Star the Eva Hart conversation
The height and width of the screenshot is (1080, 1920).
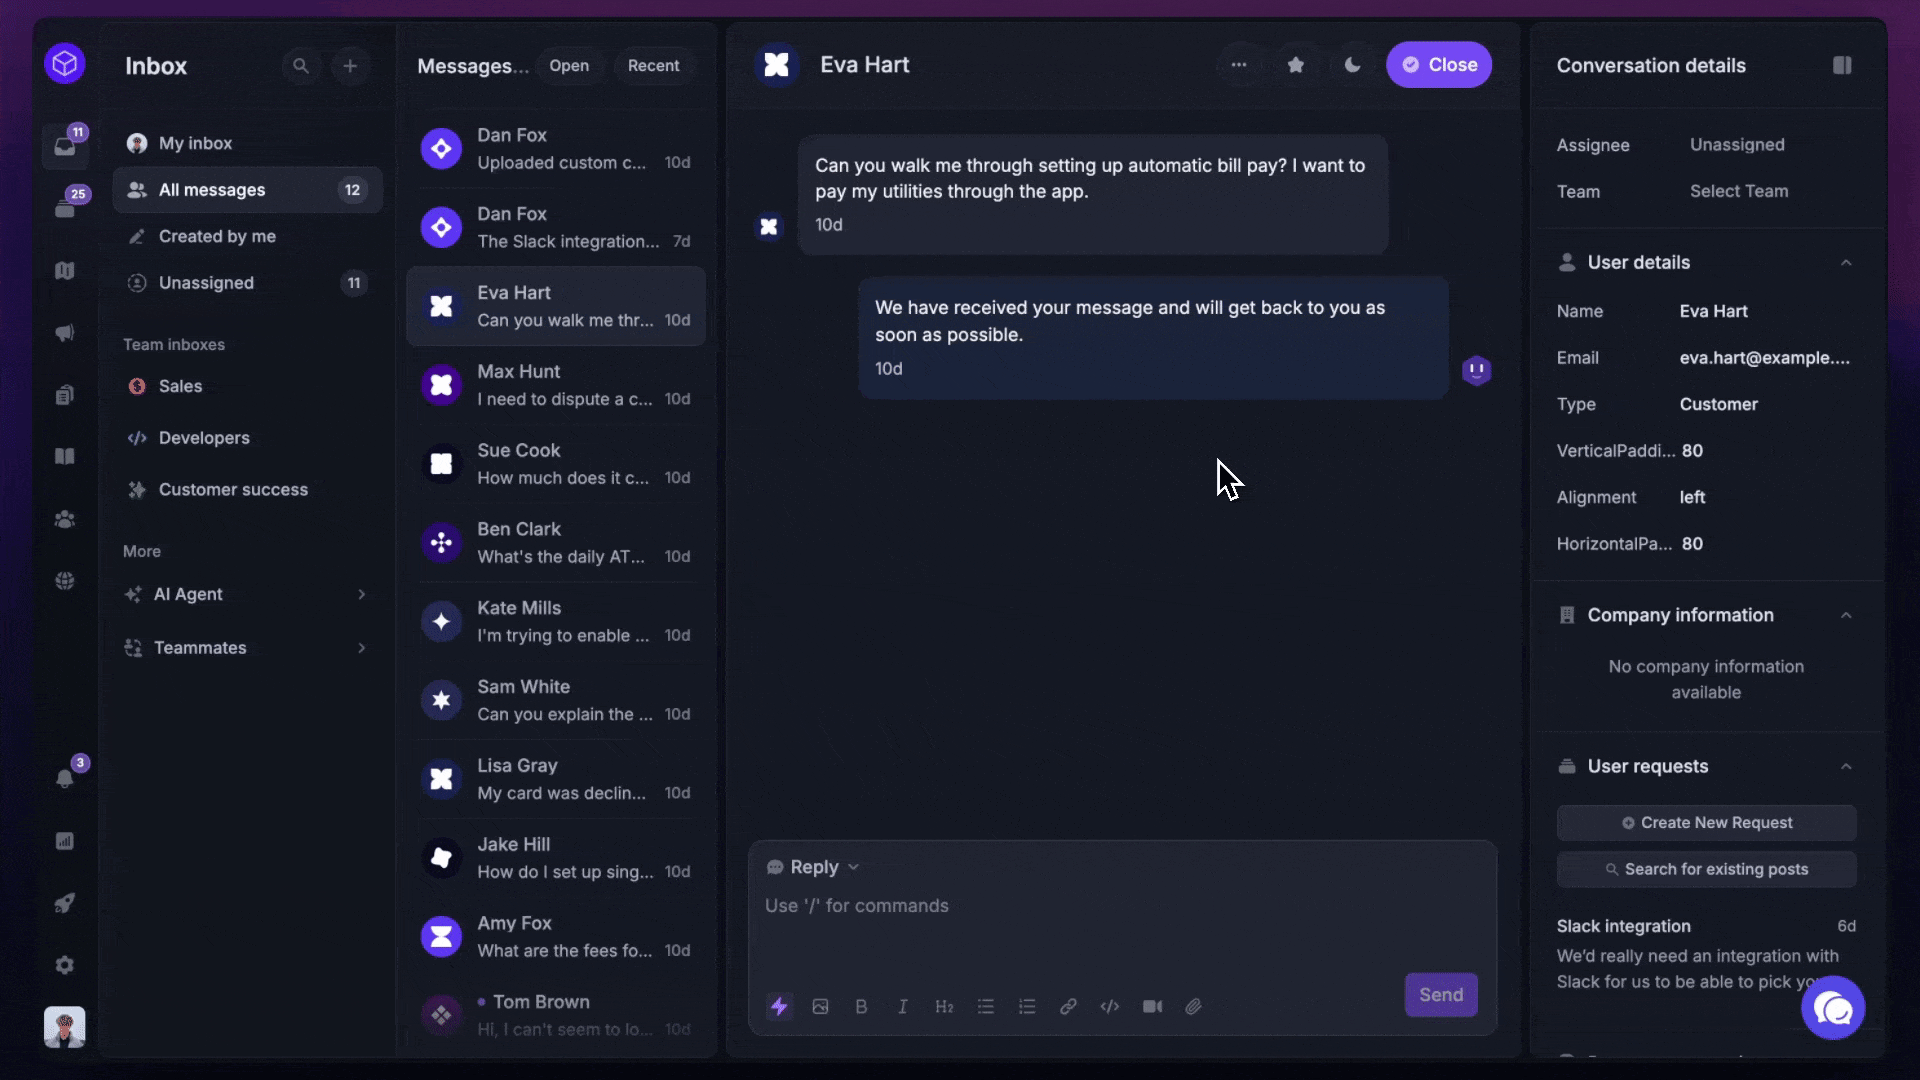(x=1296, y=65)
